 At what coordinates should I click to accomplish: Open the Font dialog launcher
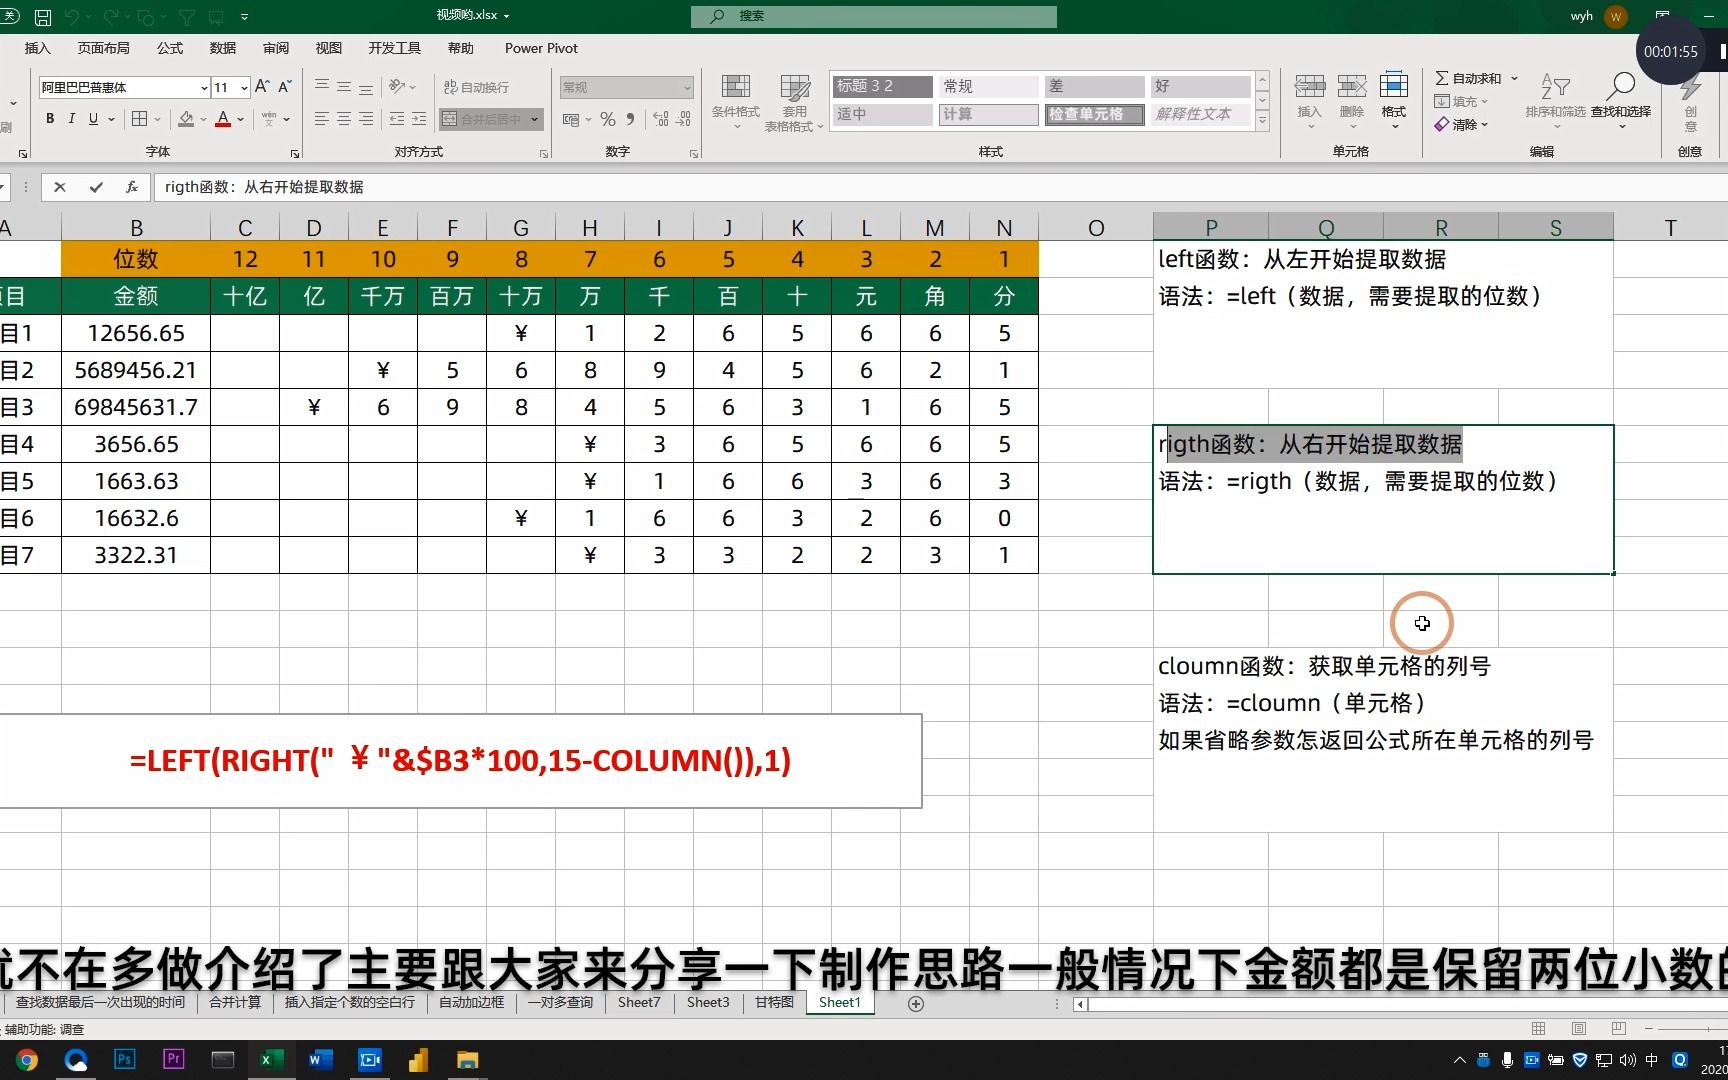295,154
